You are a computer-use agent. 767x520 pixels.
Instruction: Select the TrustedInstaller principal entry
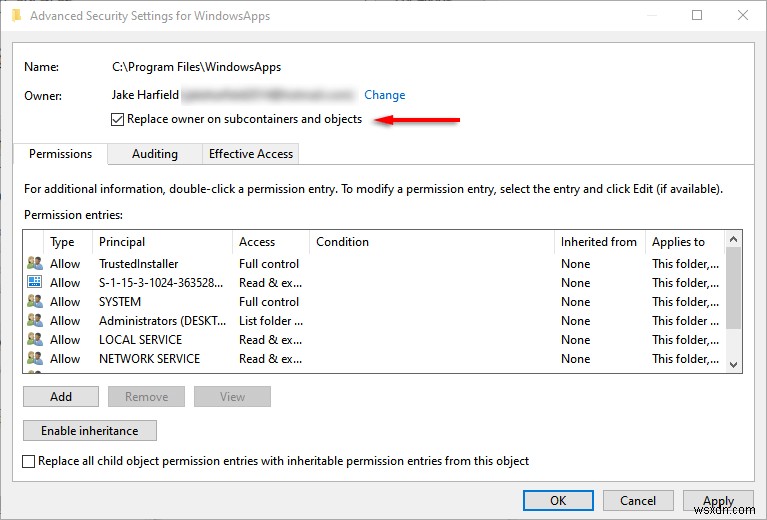138,264
